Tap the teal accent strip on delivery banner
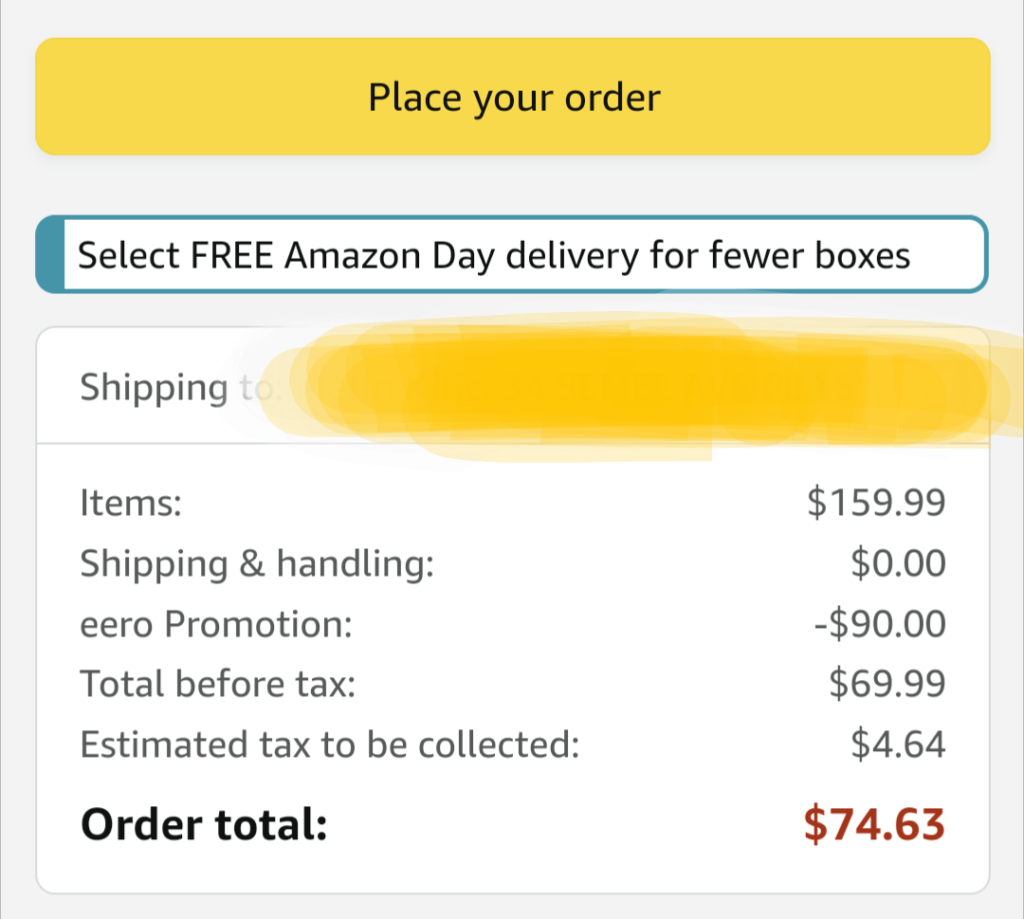The image size is (1024, 919). 50,254
